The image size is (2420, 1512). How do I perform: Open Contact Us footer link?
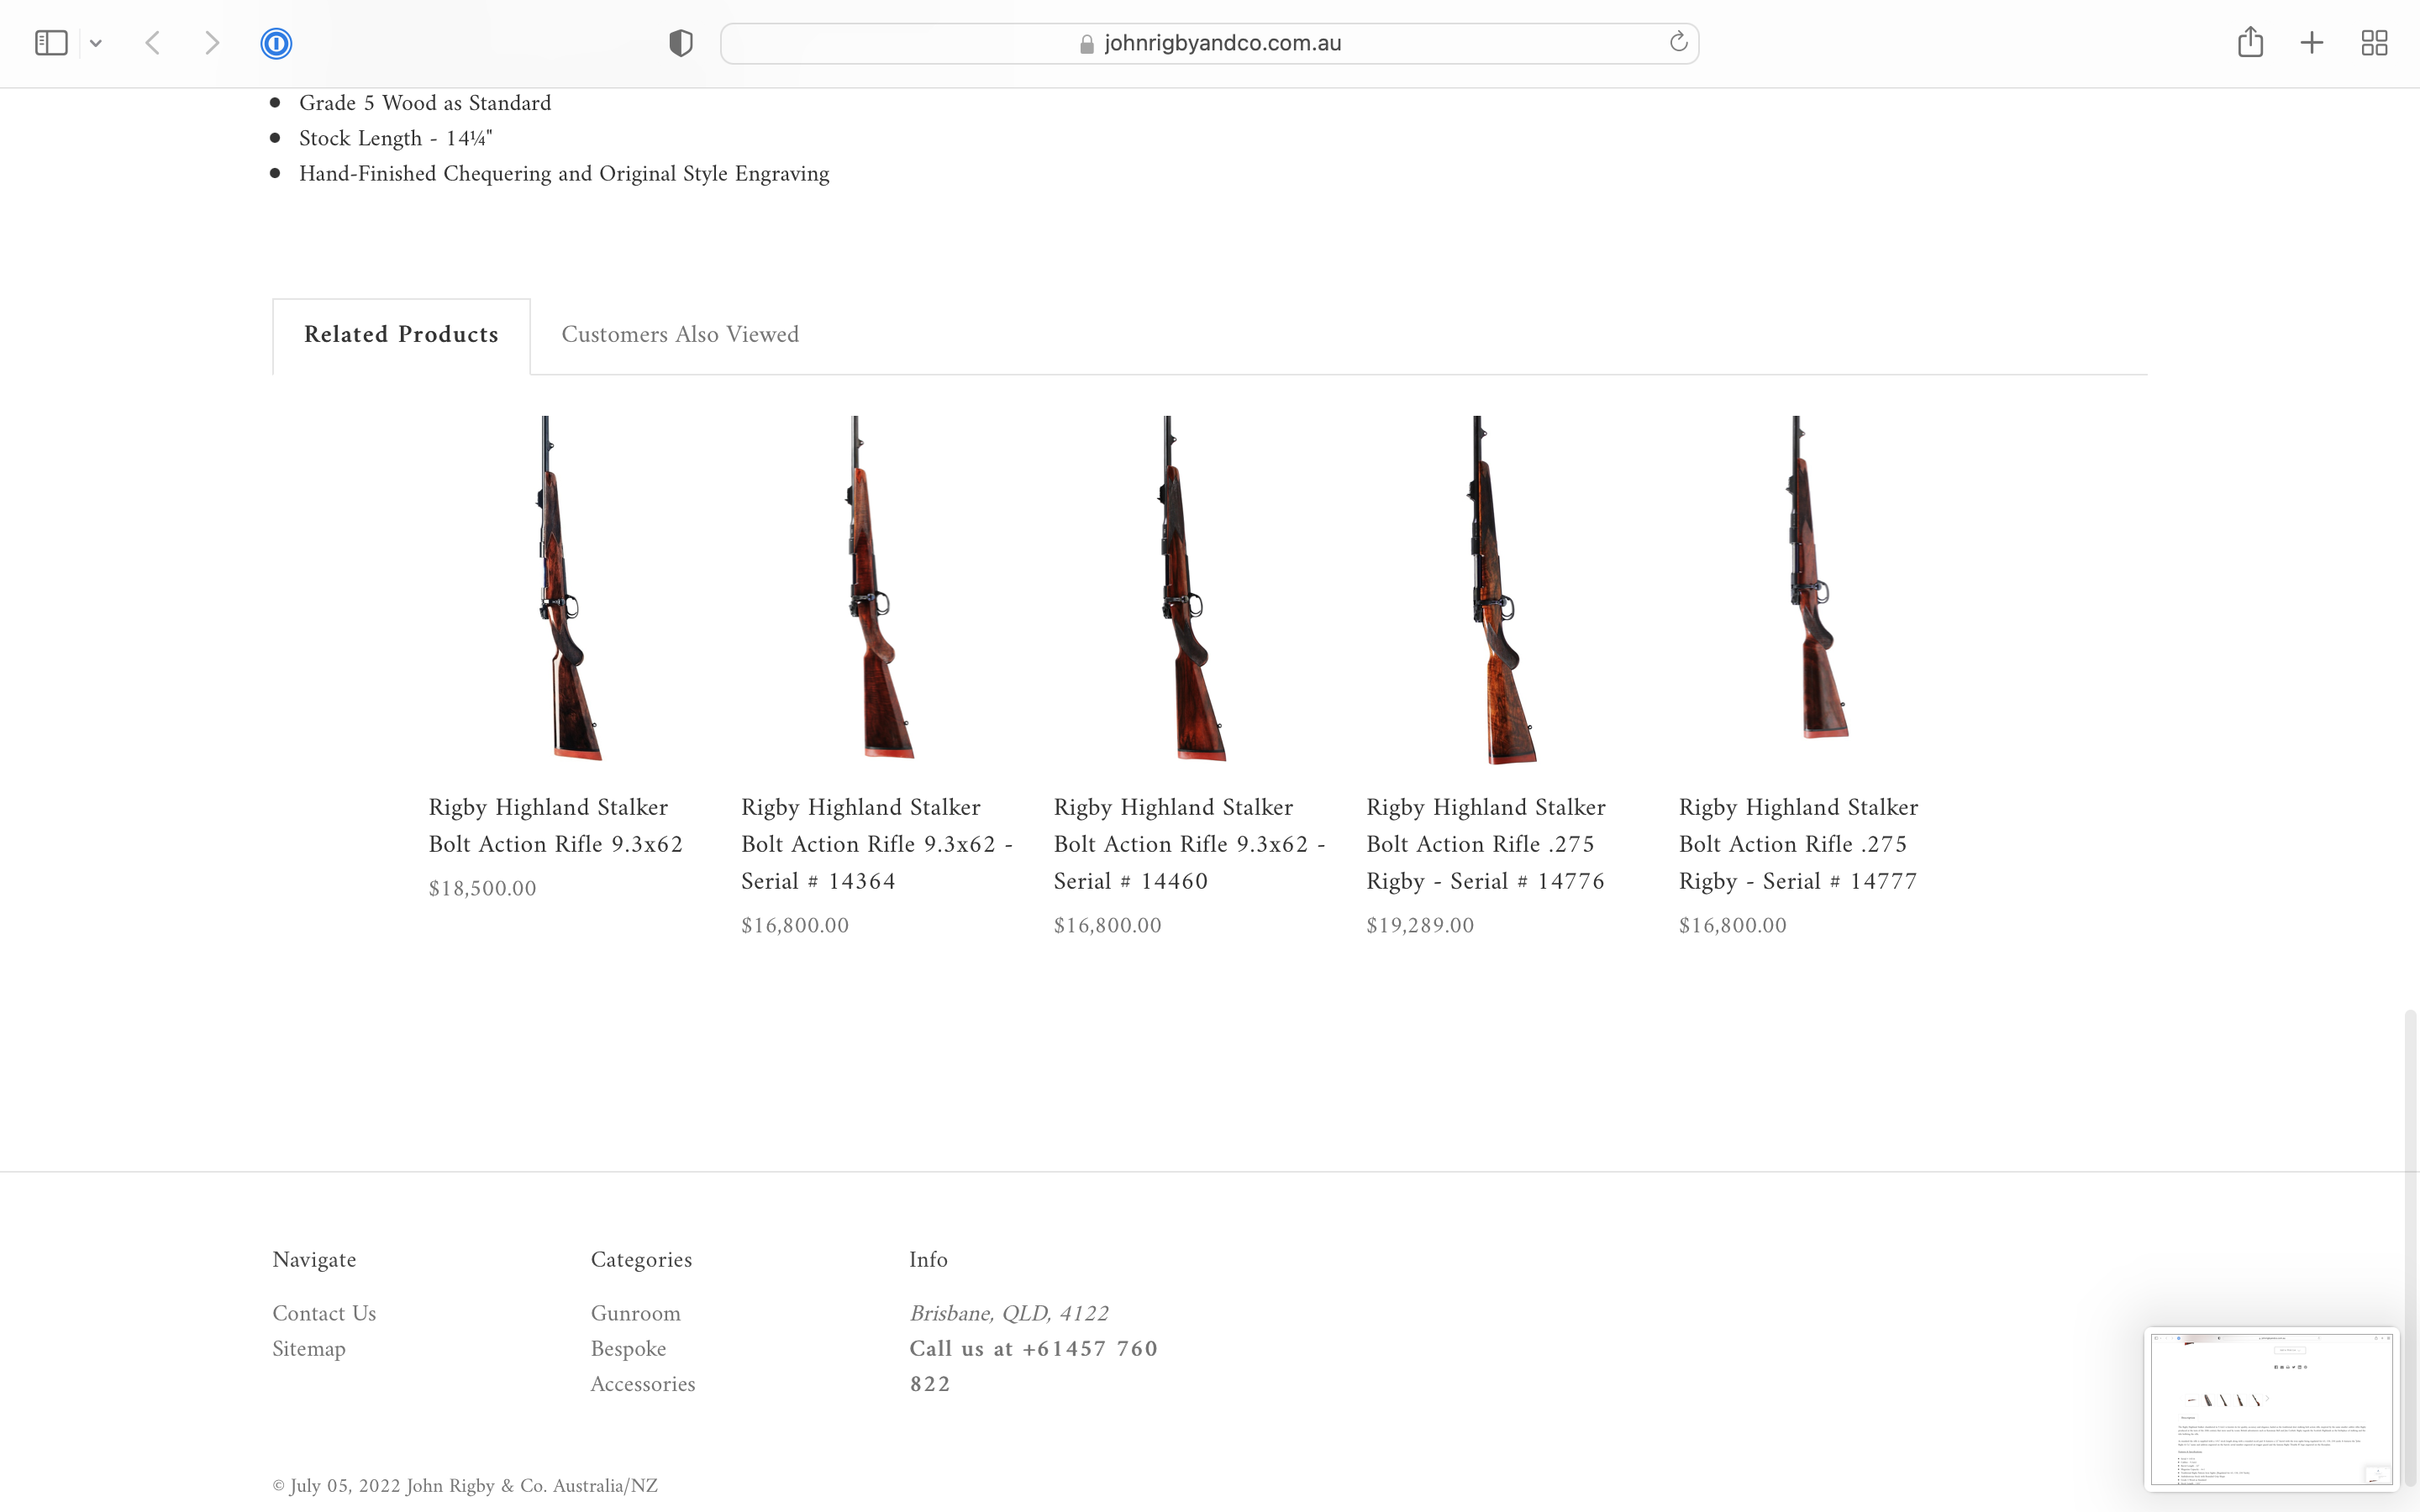coord(324,1314)
